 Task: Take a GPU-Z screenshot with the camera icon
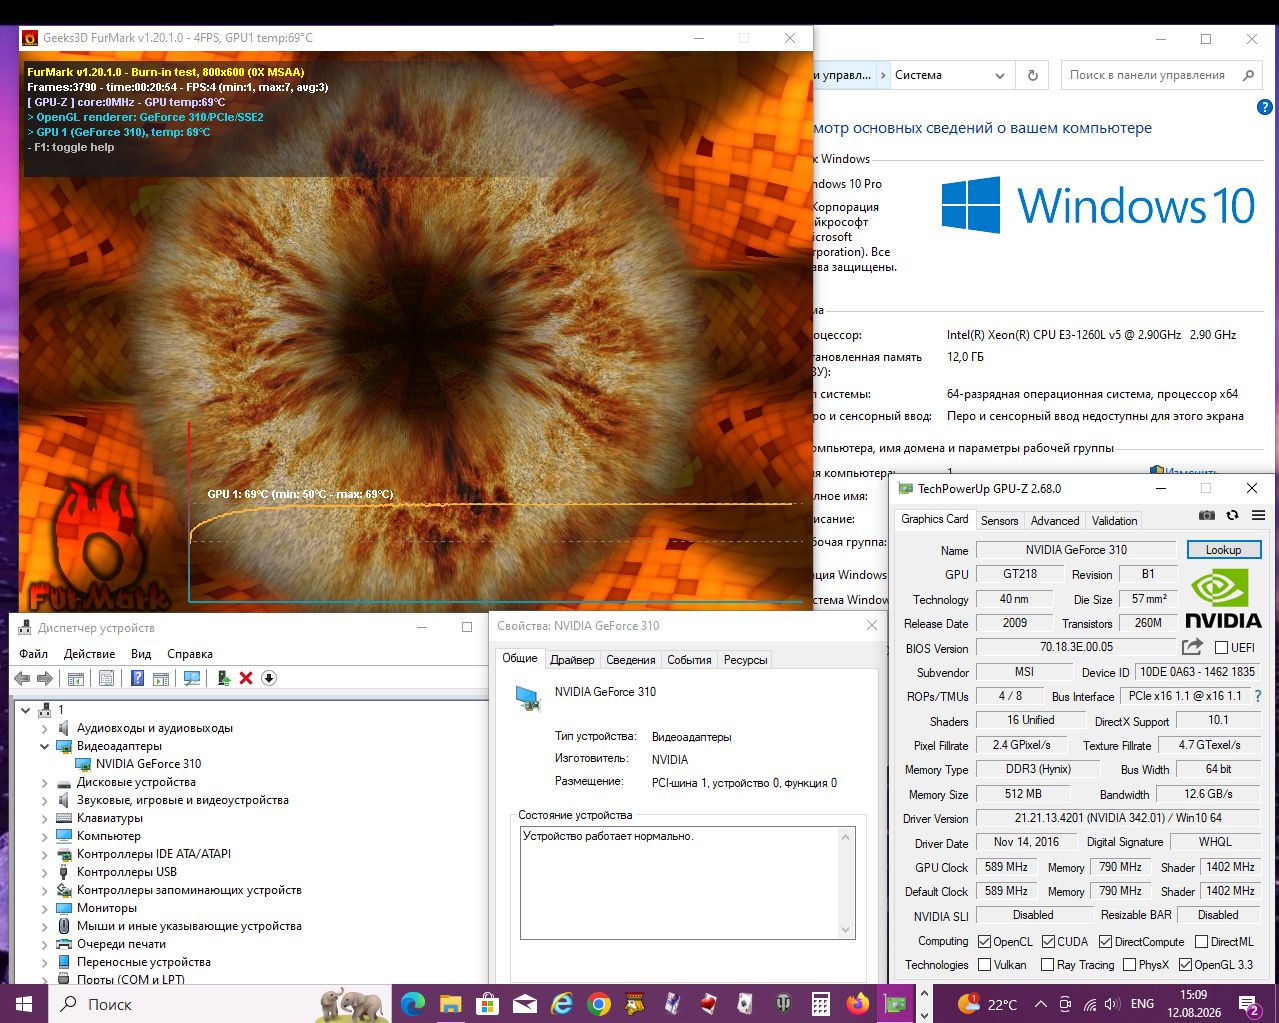(1207, 515)
